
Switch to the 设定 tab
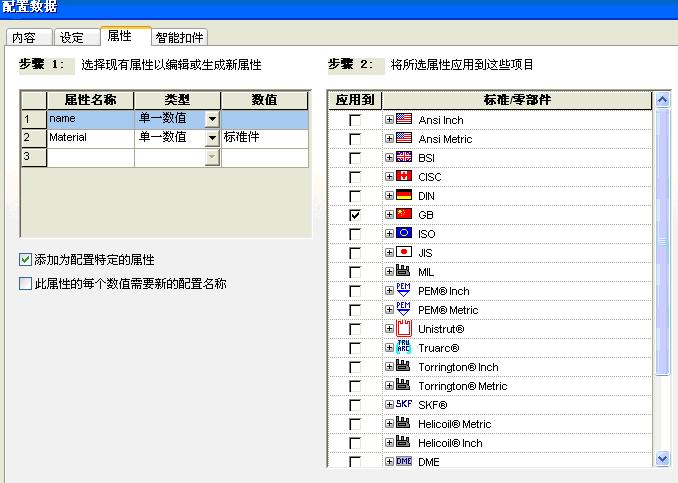76,38
